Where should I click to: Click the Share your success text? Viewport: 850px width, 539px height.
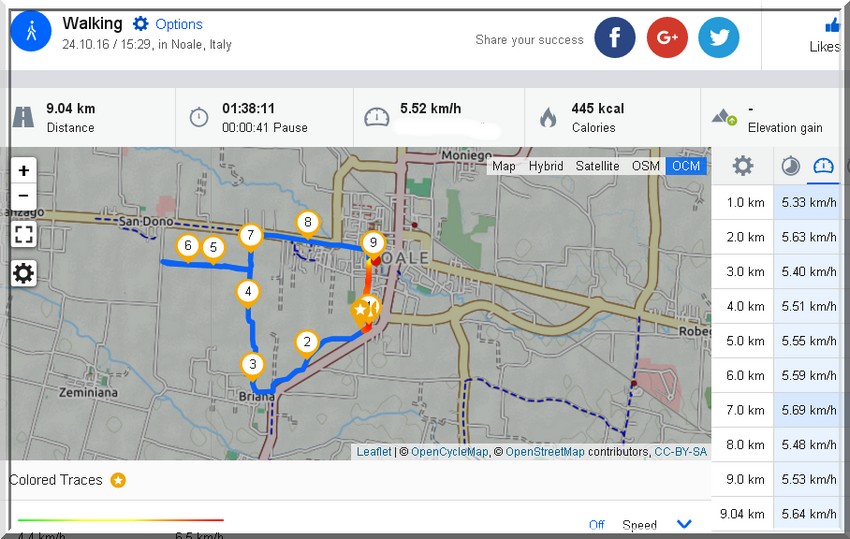(529, 40)
